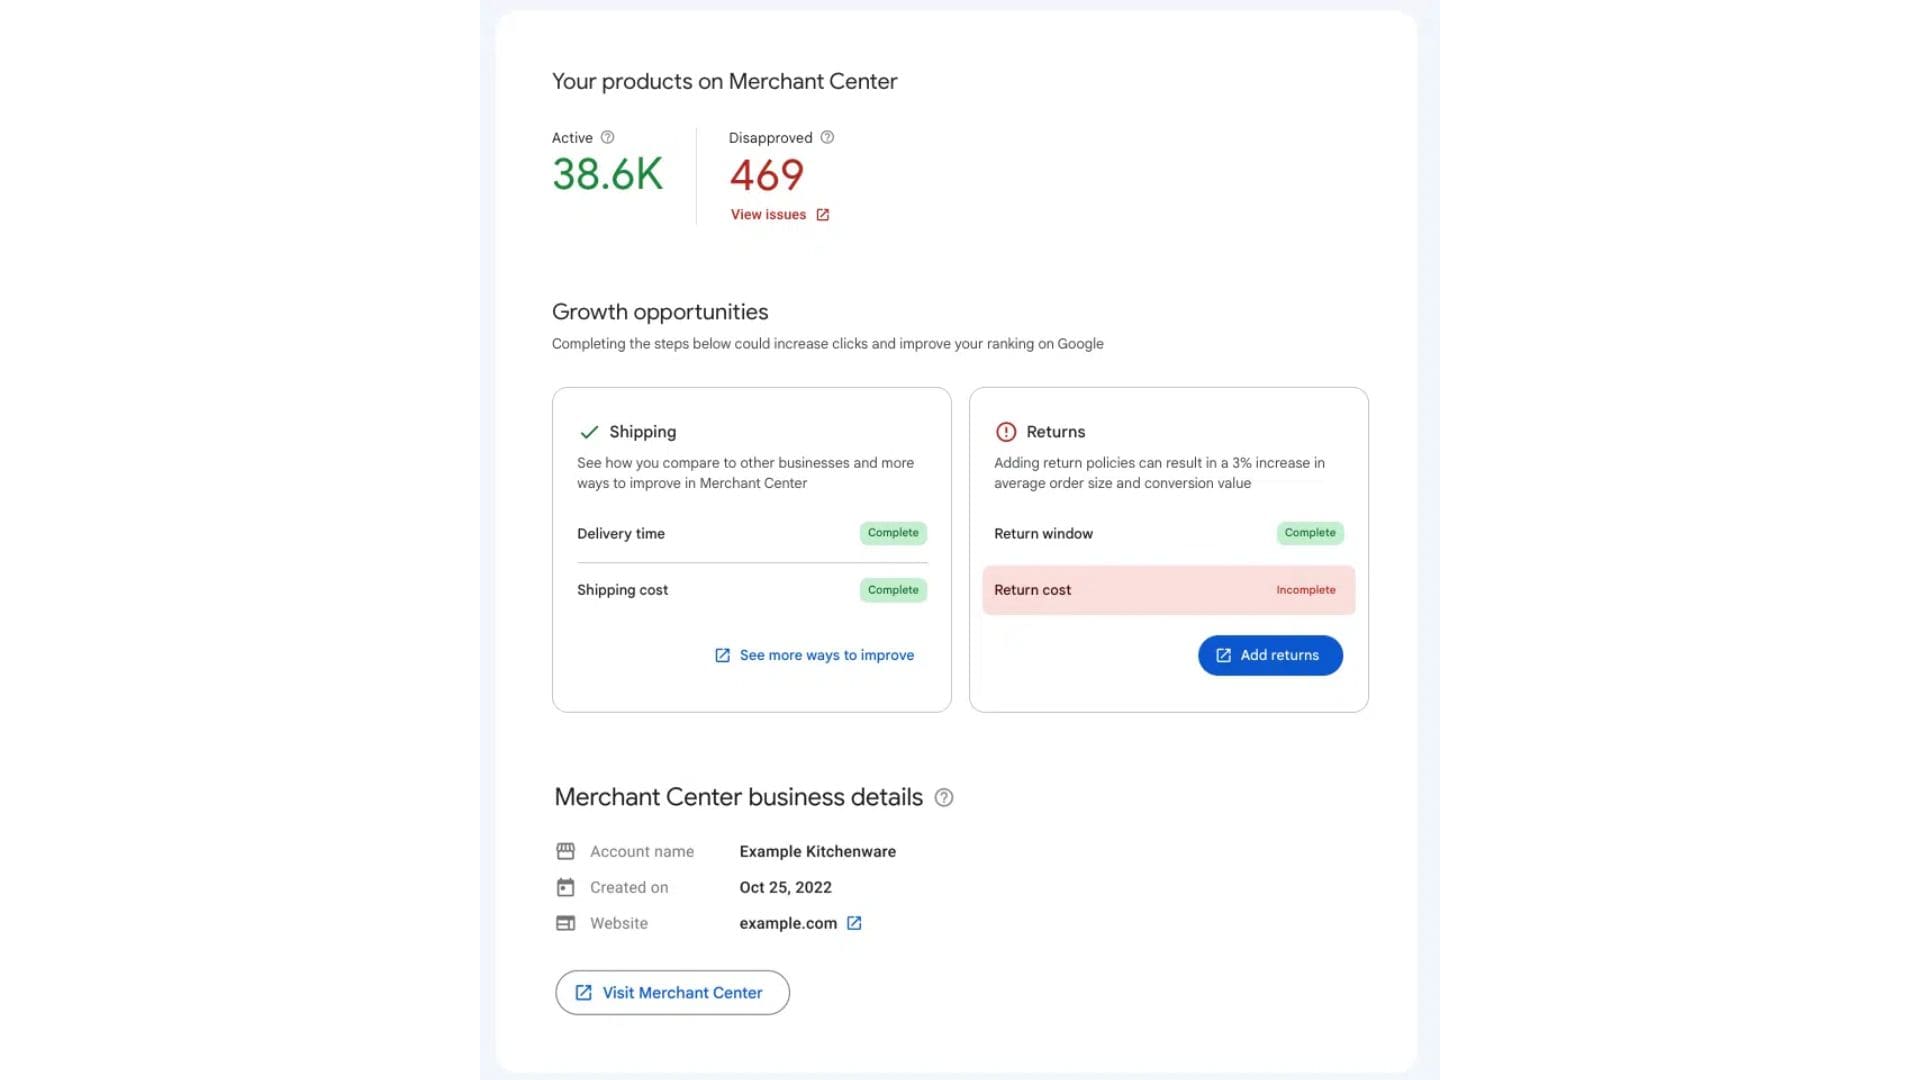Open external link icon next to example.com
This screenshot has width=1920, height=1080.
click(x=854, y=923)
